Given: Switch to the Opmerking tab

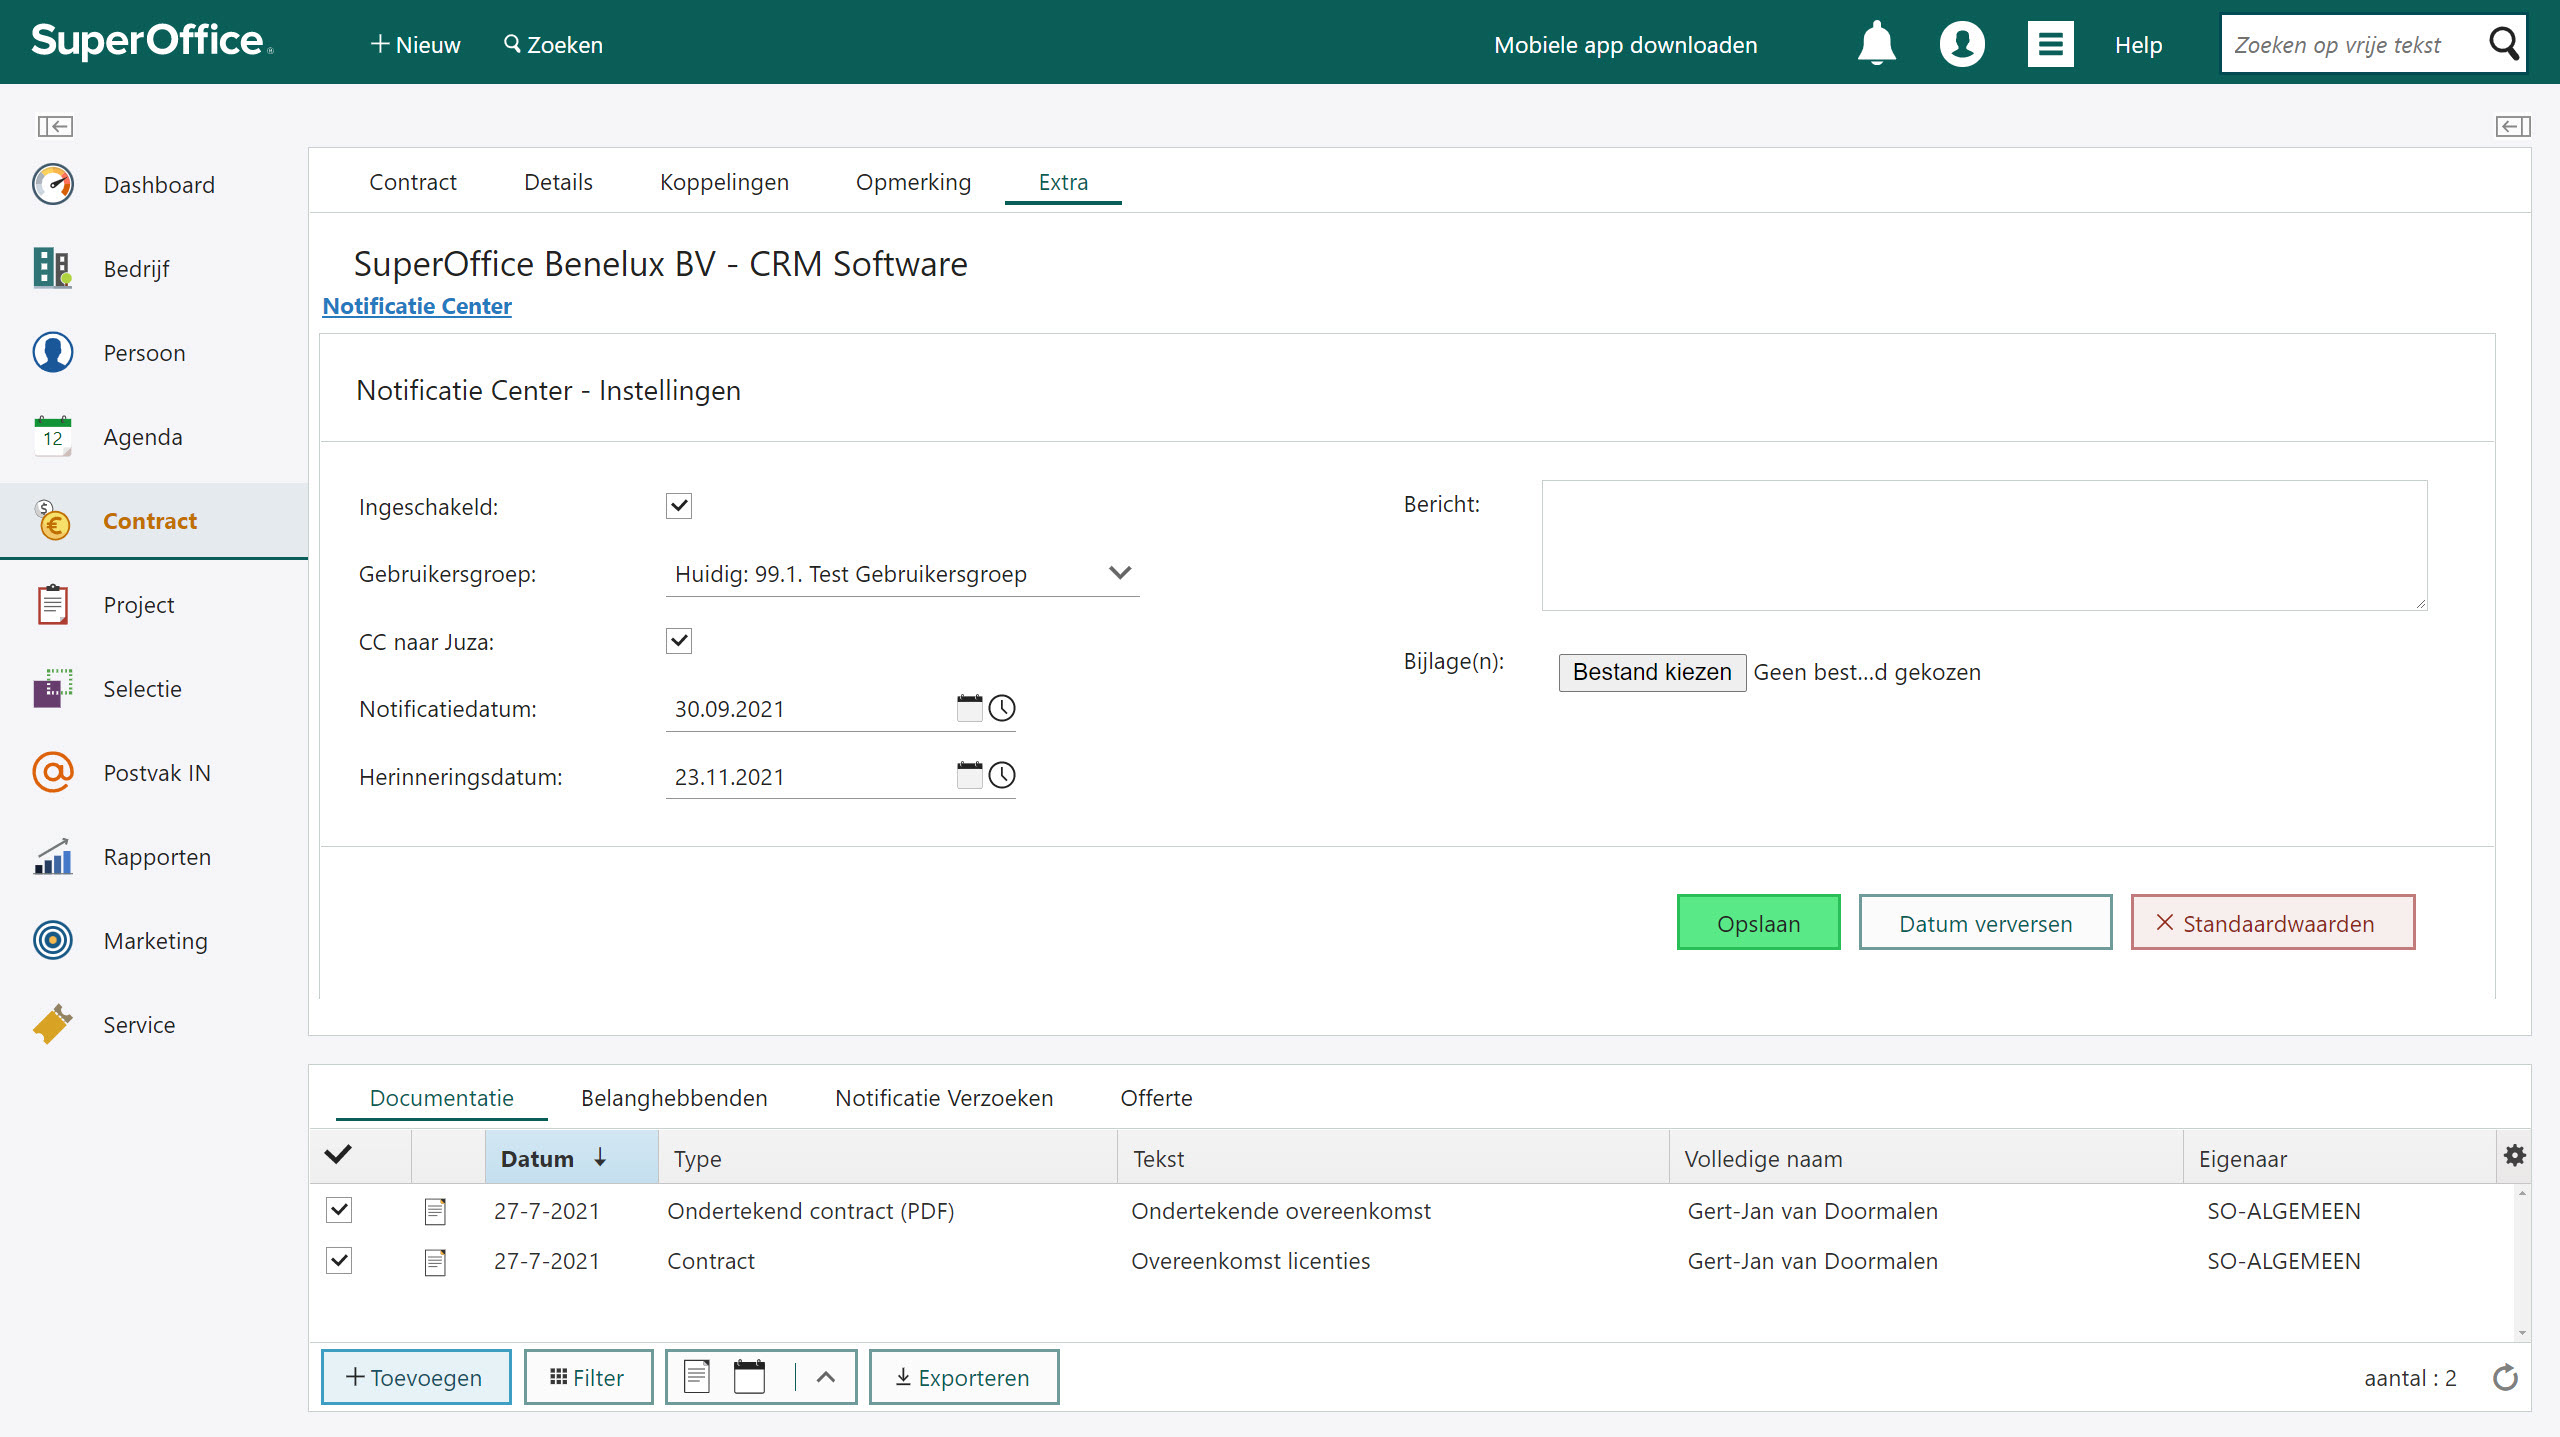Looking at the screenshot, I should 913,182.
